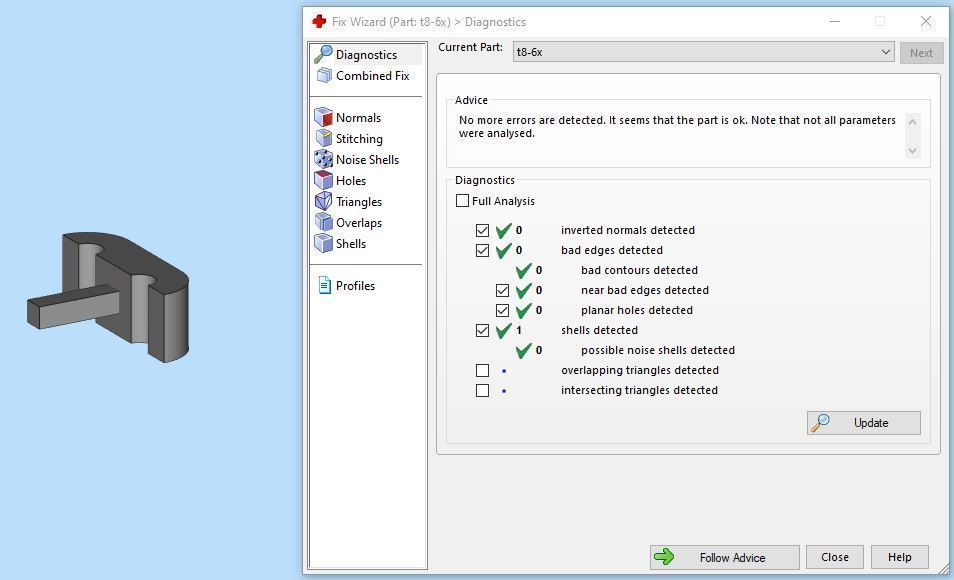This screenshot has width=954, height=580.
Task: Click Advice box scroll down arrow
Action: click(912, 150)
